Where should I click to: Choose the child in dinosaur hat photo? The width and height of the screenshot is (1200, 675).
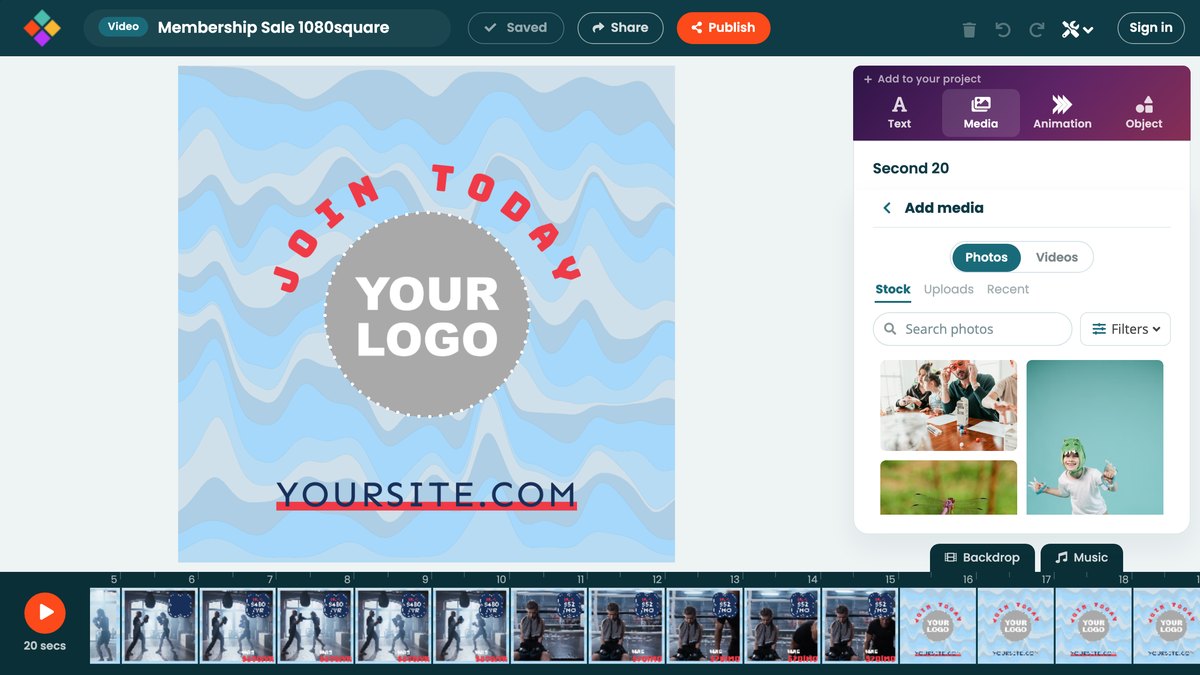click(1095, 437)
